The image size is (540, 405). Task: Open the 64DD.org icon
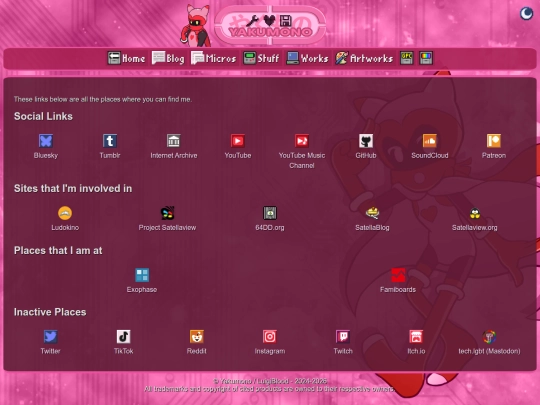click(x=270, y=213)
